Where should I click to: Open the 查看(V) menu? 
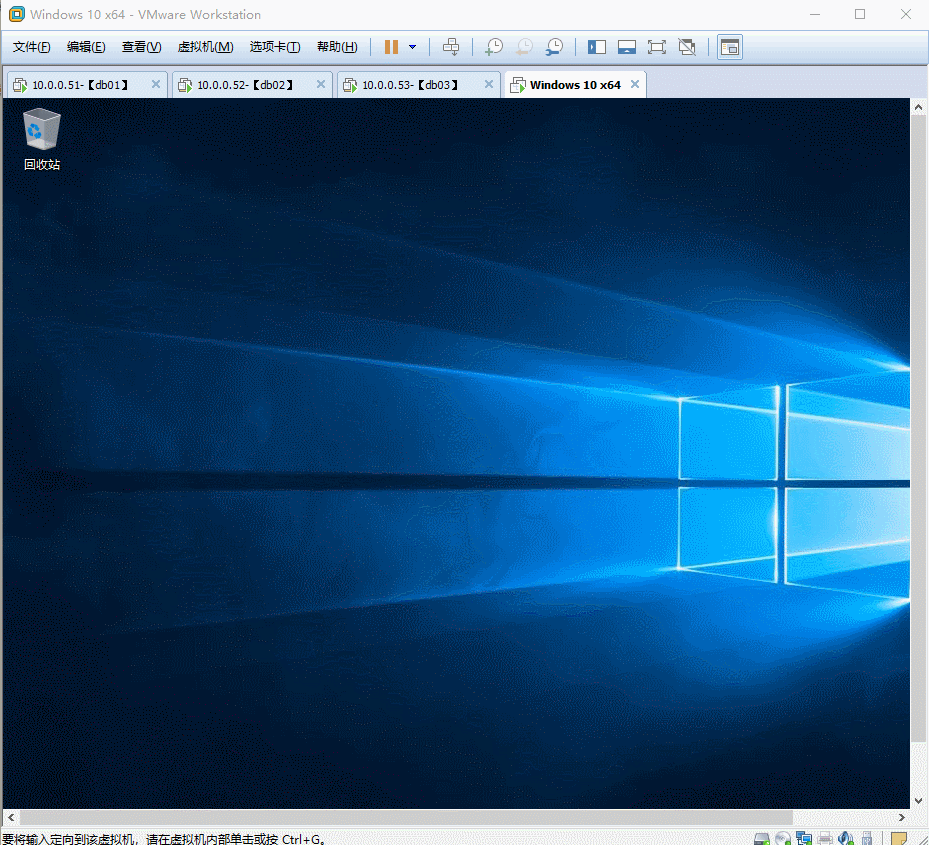141,47
